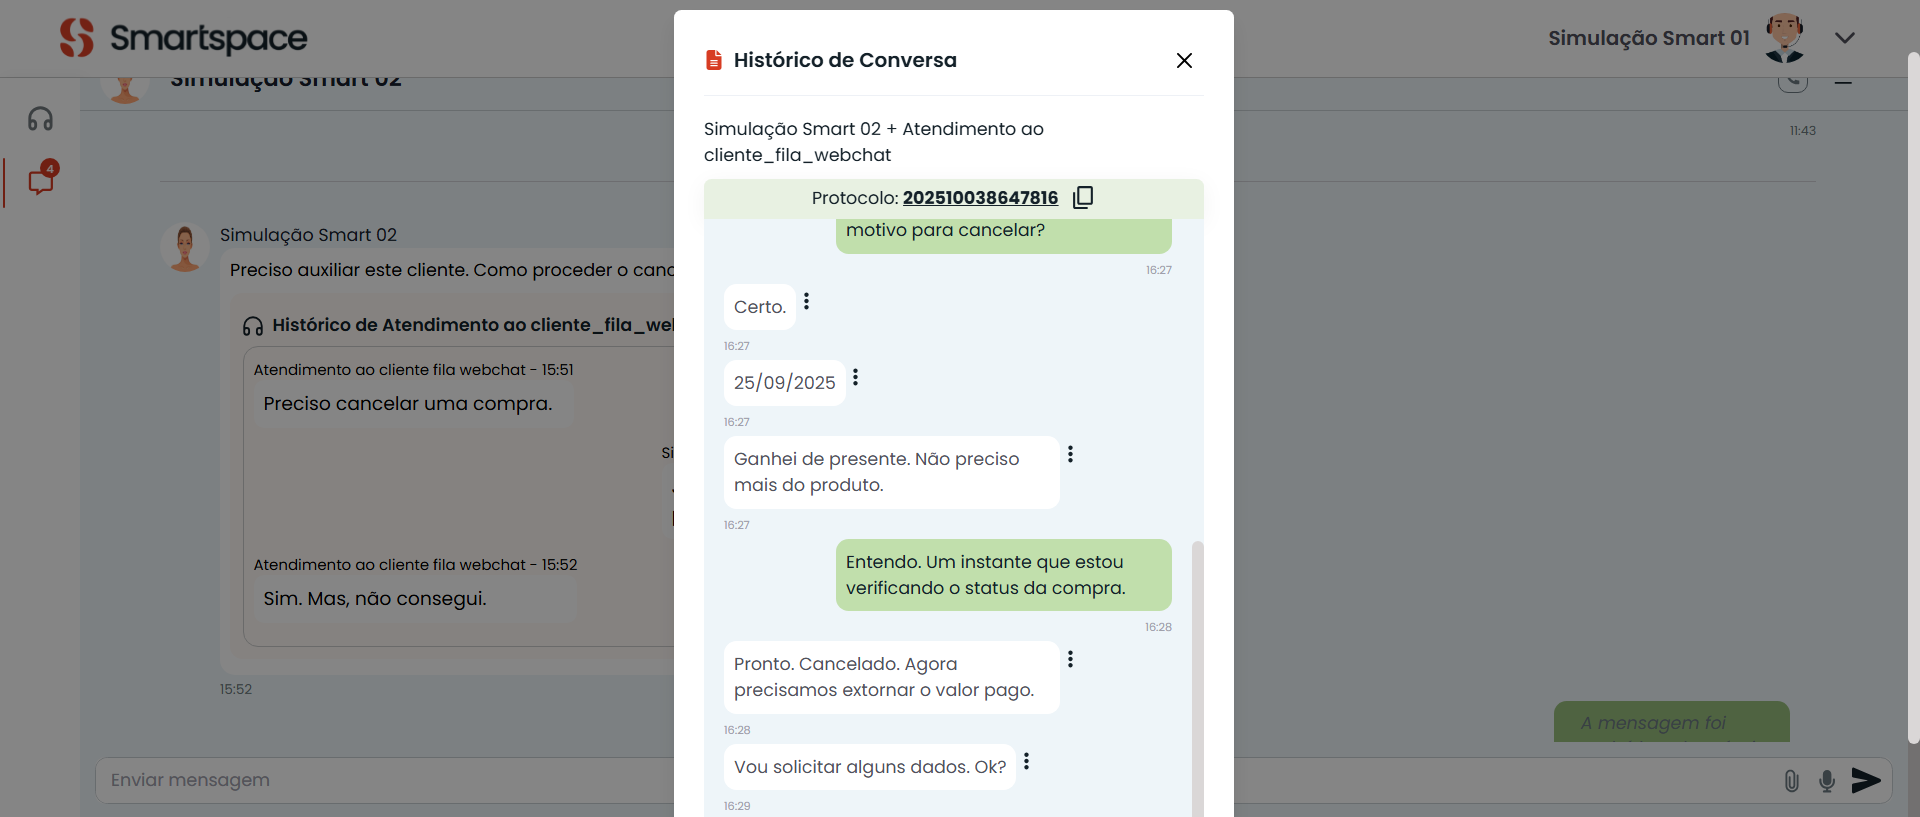Click the Simulação Smart 01 profile avatar
Viewport: 1920px width, 817px height.
point(1784,38)
